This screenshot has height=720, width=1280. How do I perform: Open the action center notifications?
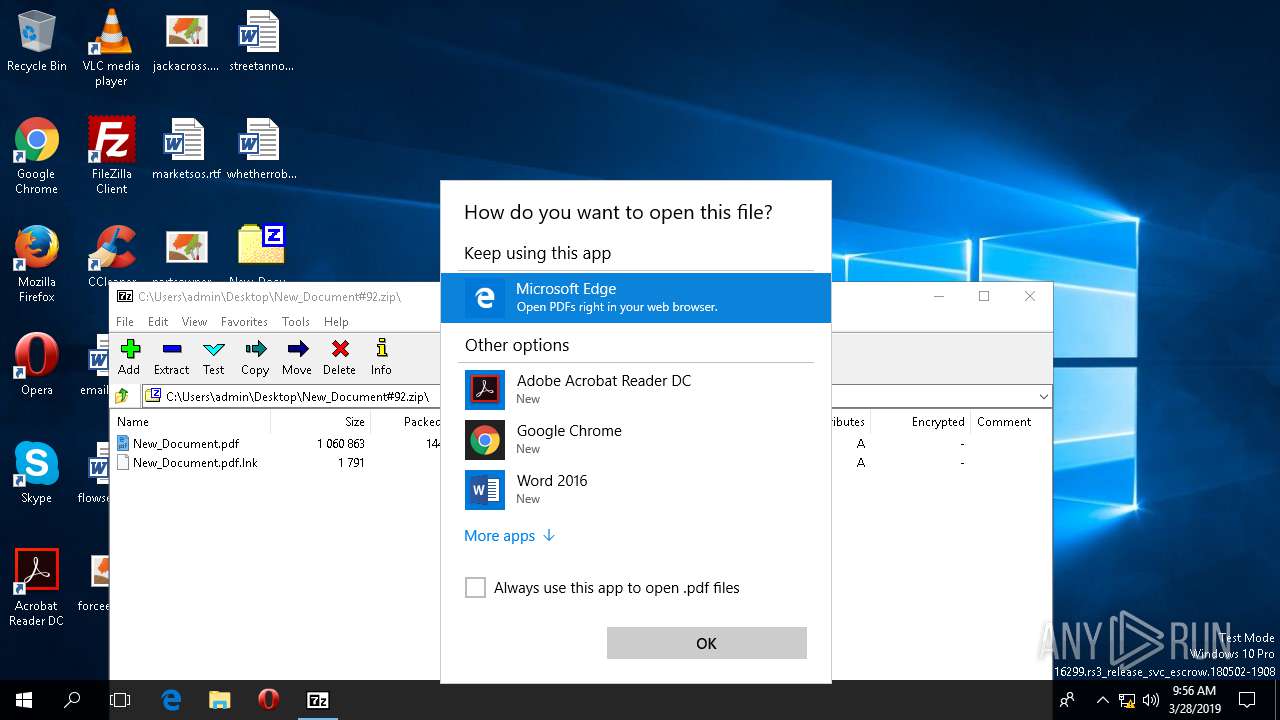point(1247,700)
